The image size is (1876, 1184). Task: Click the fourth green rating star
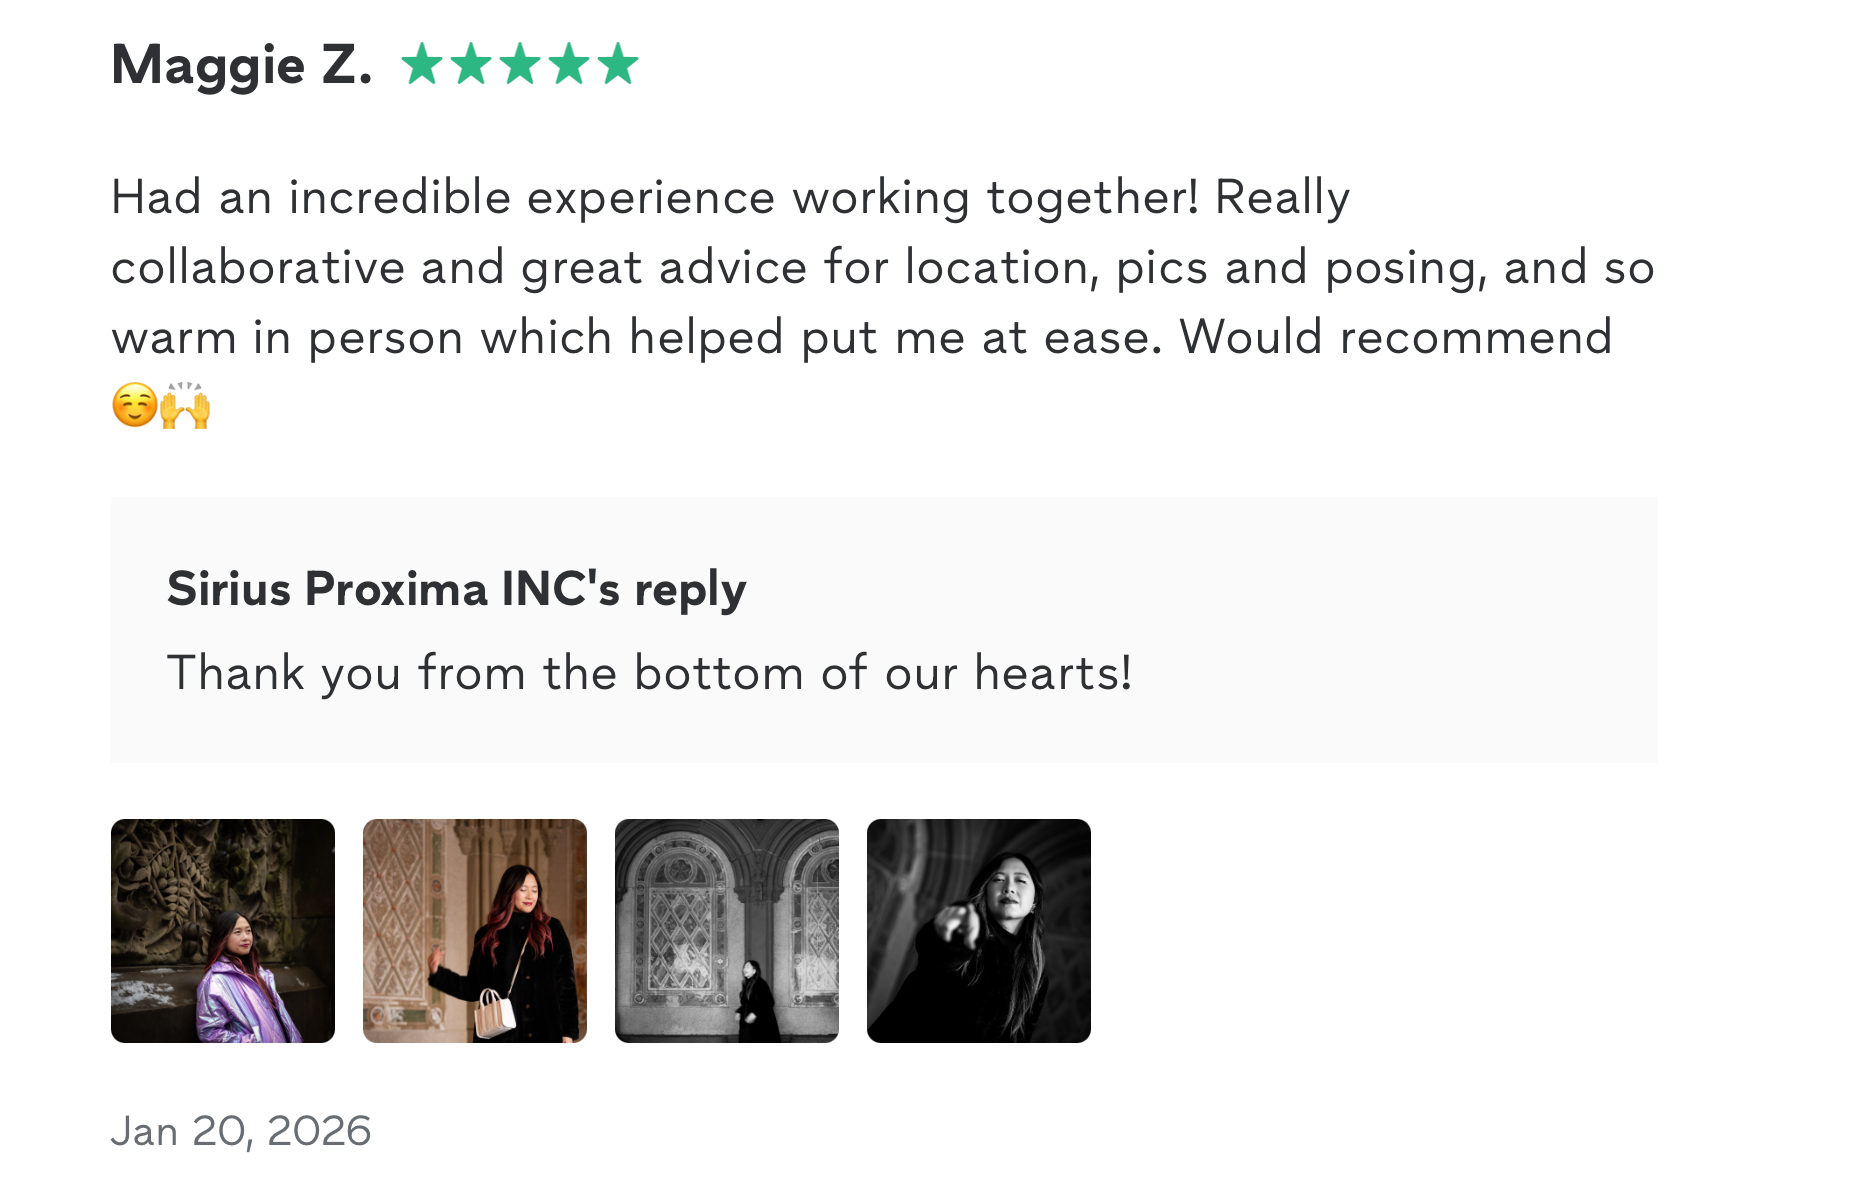[569, 64]
